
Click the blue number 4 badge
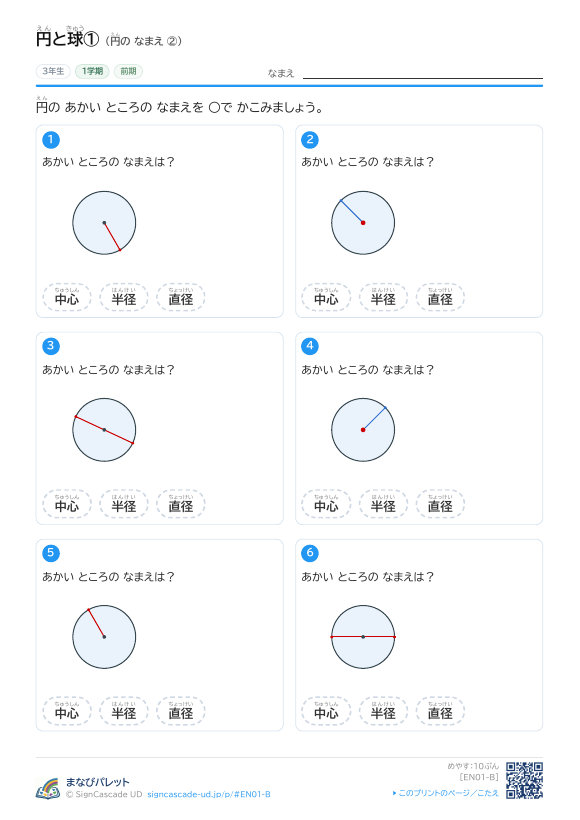pos(310,346)
